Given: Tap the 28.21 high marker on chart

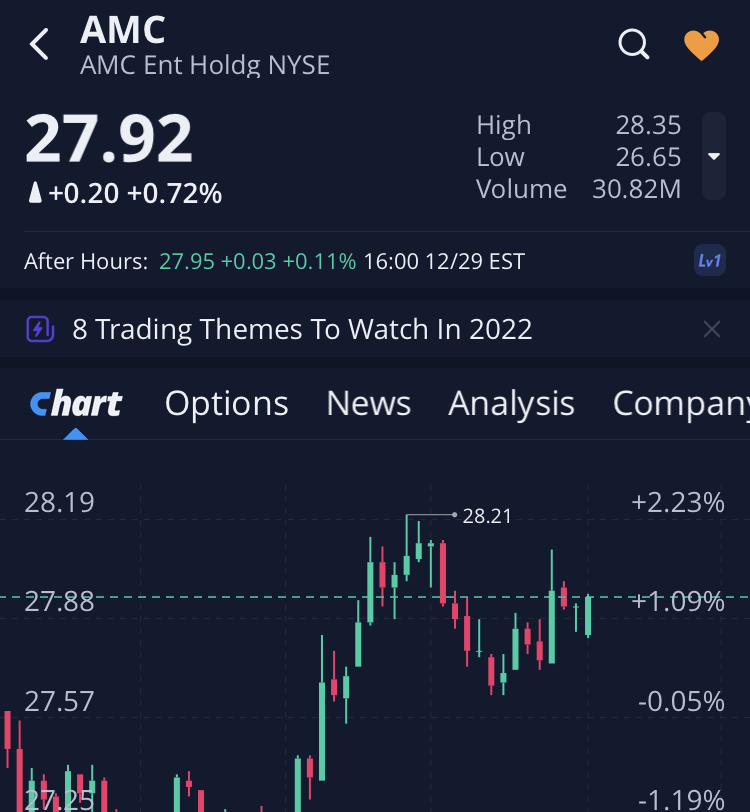Looking at the screenshot, I should 487,516.
